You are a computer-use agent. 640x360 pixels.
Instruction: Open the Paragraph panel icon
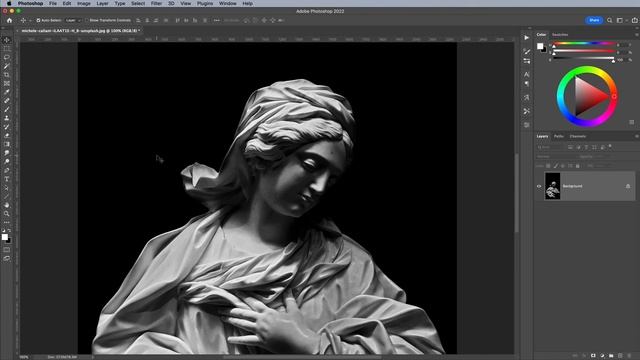(527, 84)
